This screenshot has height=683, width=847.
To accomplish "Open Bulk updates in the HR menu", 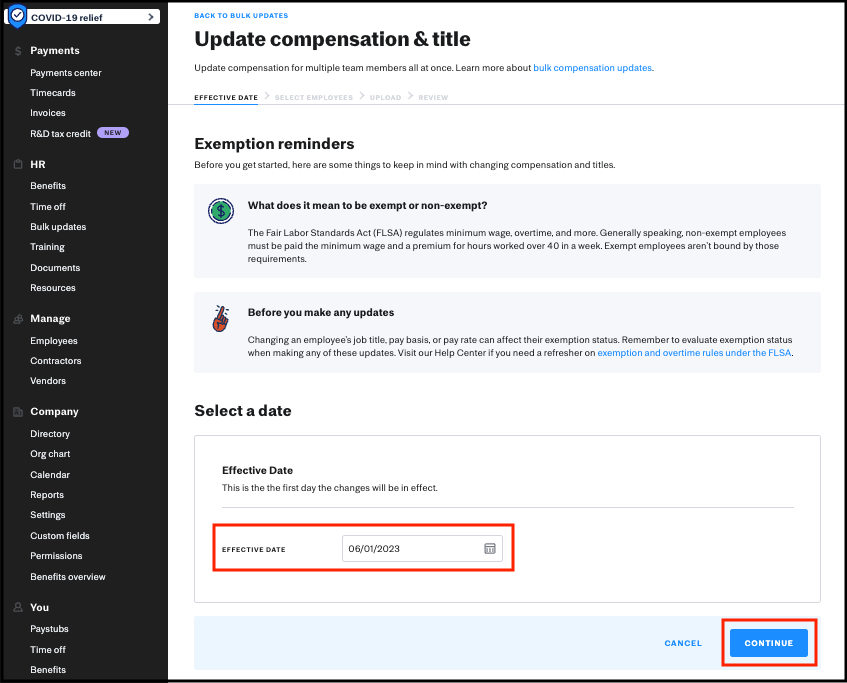I will tap(58, 227).
